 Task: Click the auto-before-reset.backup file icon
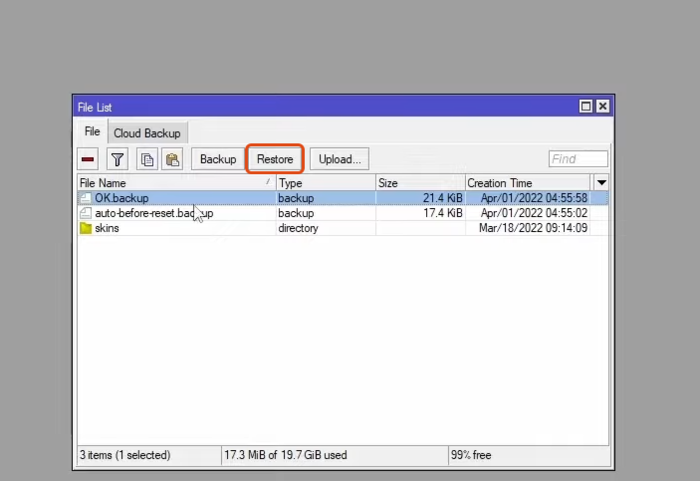pyautogui.click(x=86, y=213)
